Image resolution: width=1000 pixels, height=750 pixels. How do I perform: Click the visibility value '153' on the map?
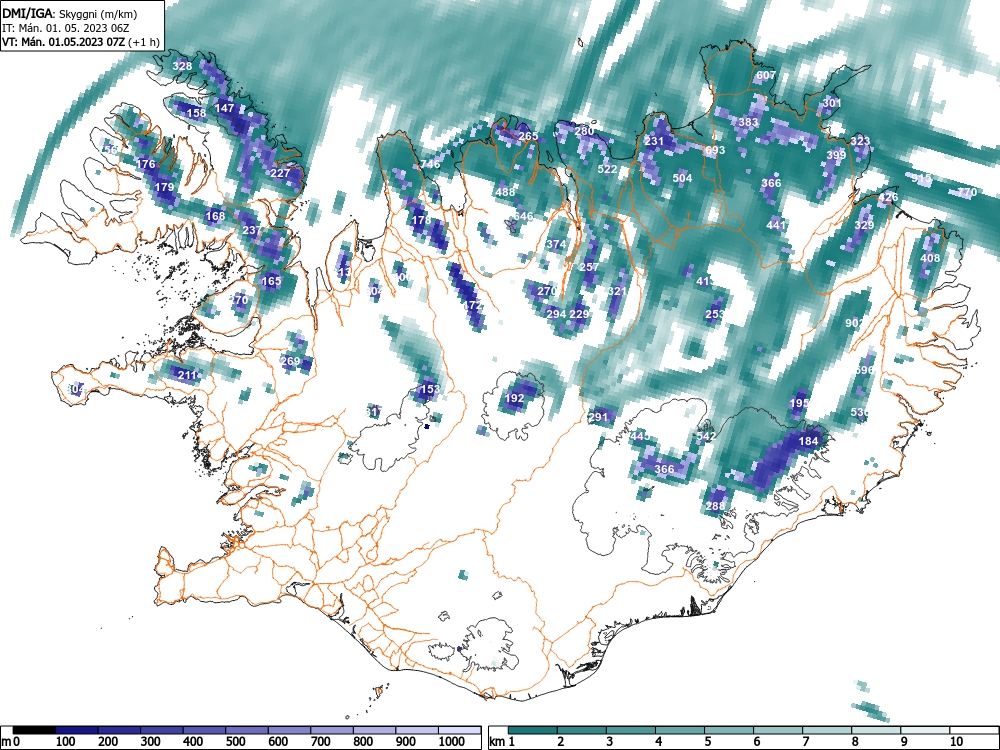click(x=430, y=389)
